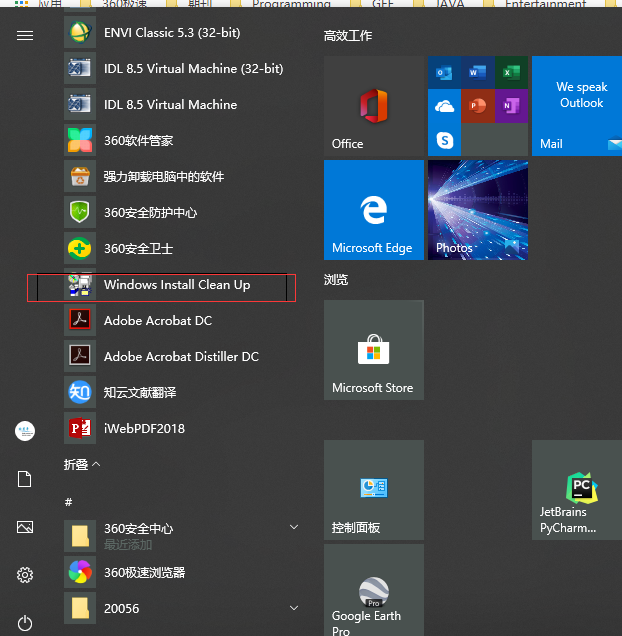Open the Mail tile
This screenshot has width=622, height=636.
point(577,106)
